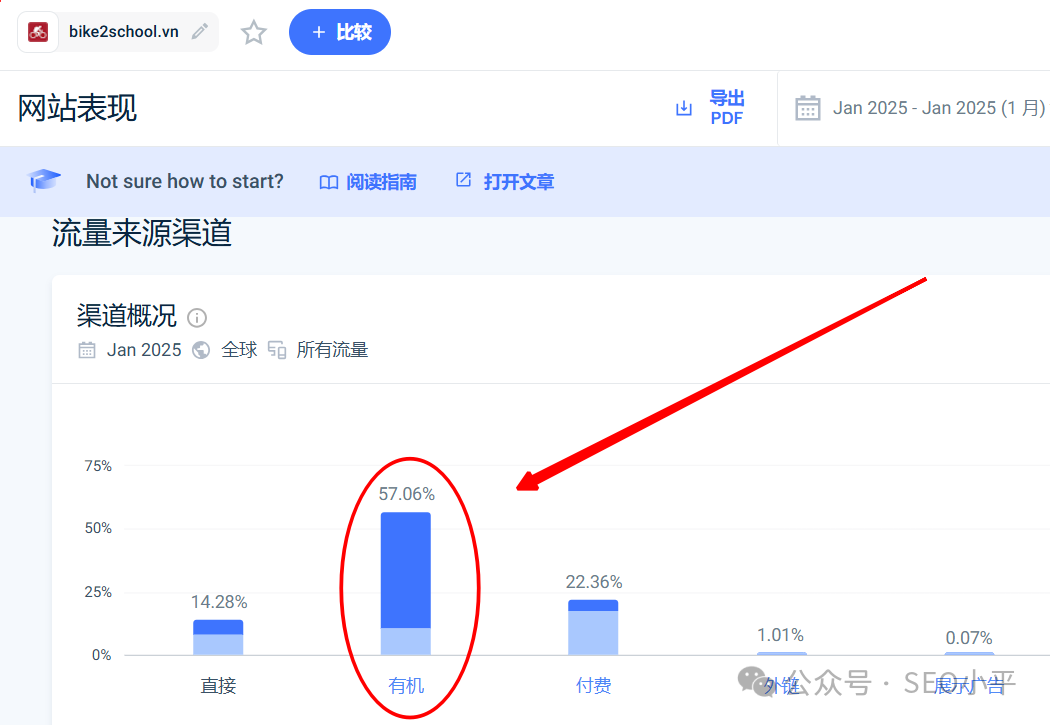Viewport: 1050px width, 725px height.
Task: Edit the domain with pencil icon
Action: tap(200, 31)
